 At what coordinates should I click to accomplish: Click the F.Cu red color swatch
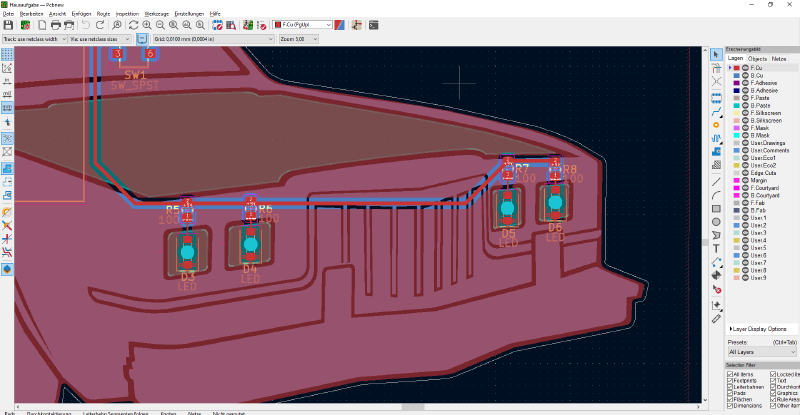(737, 68)
